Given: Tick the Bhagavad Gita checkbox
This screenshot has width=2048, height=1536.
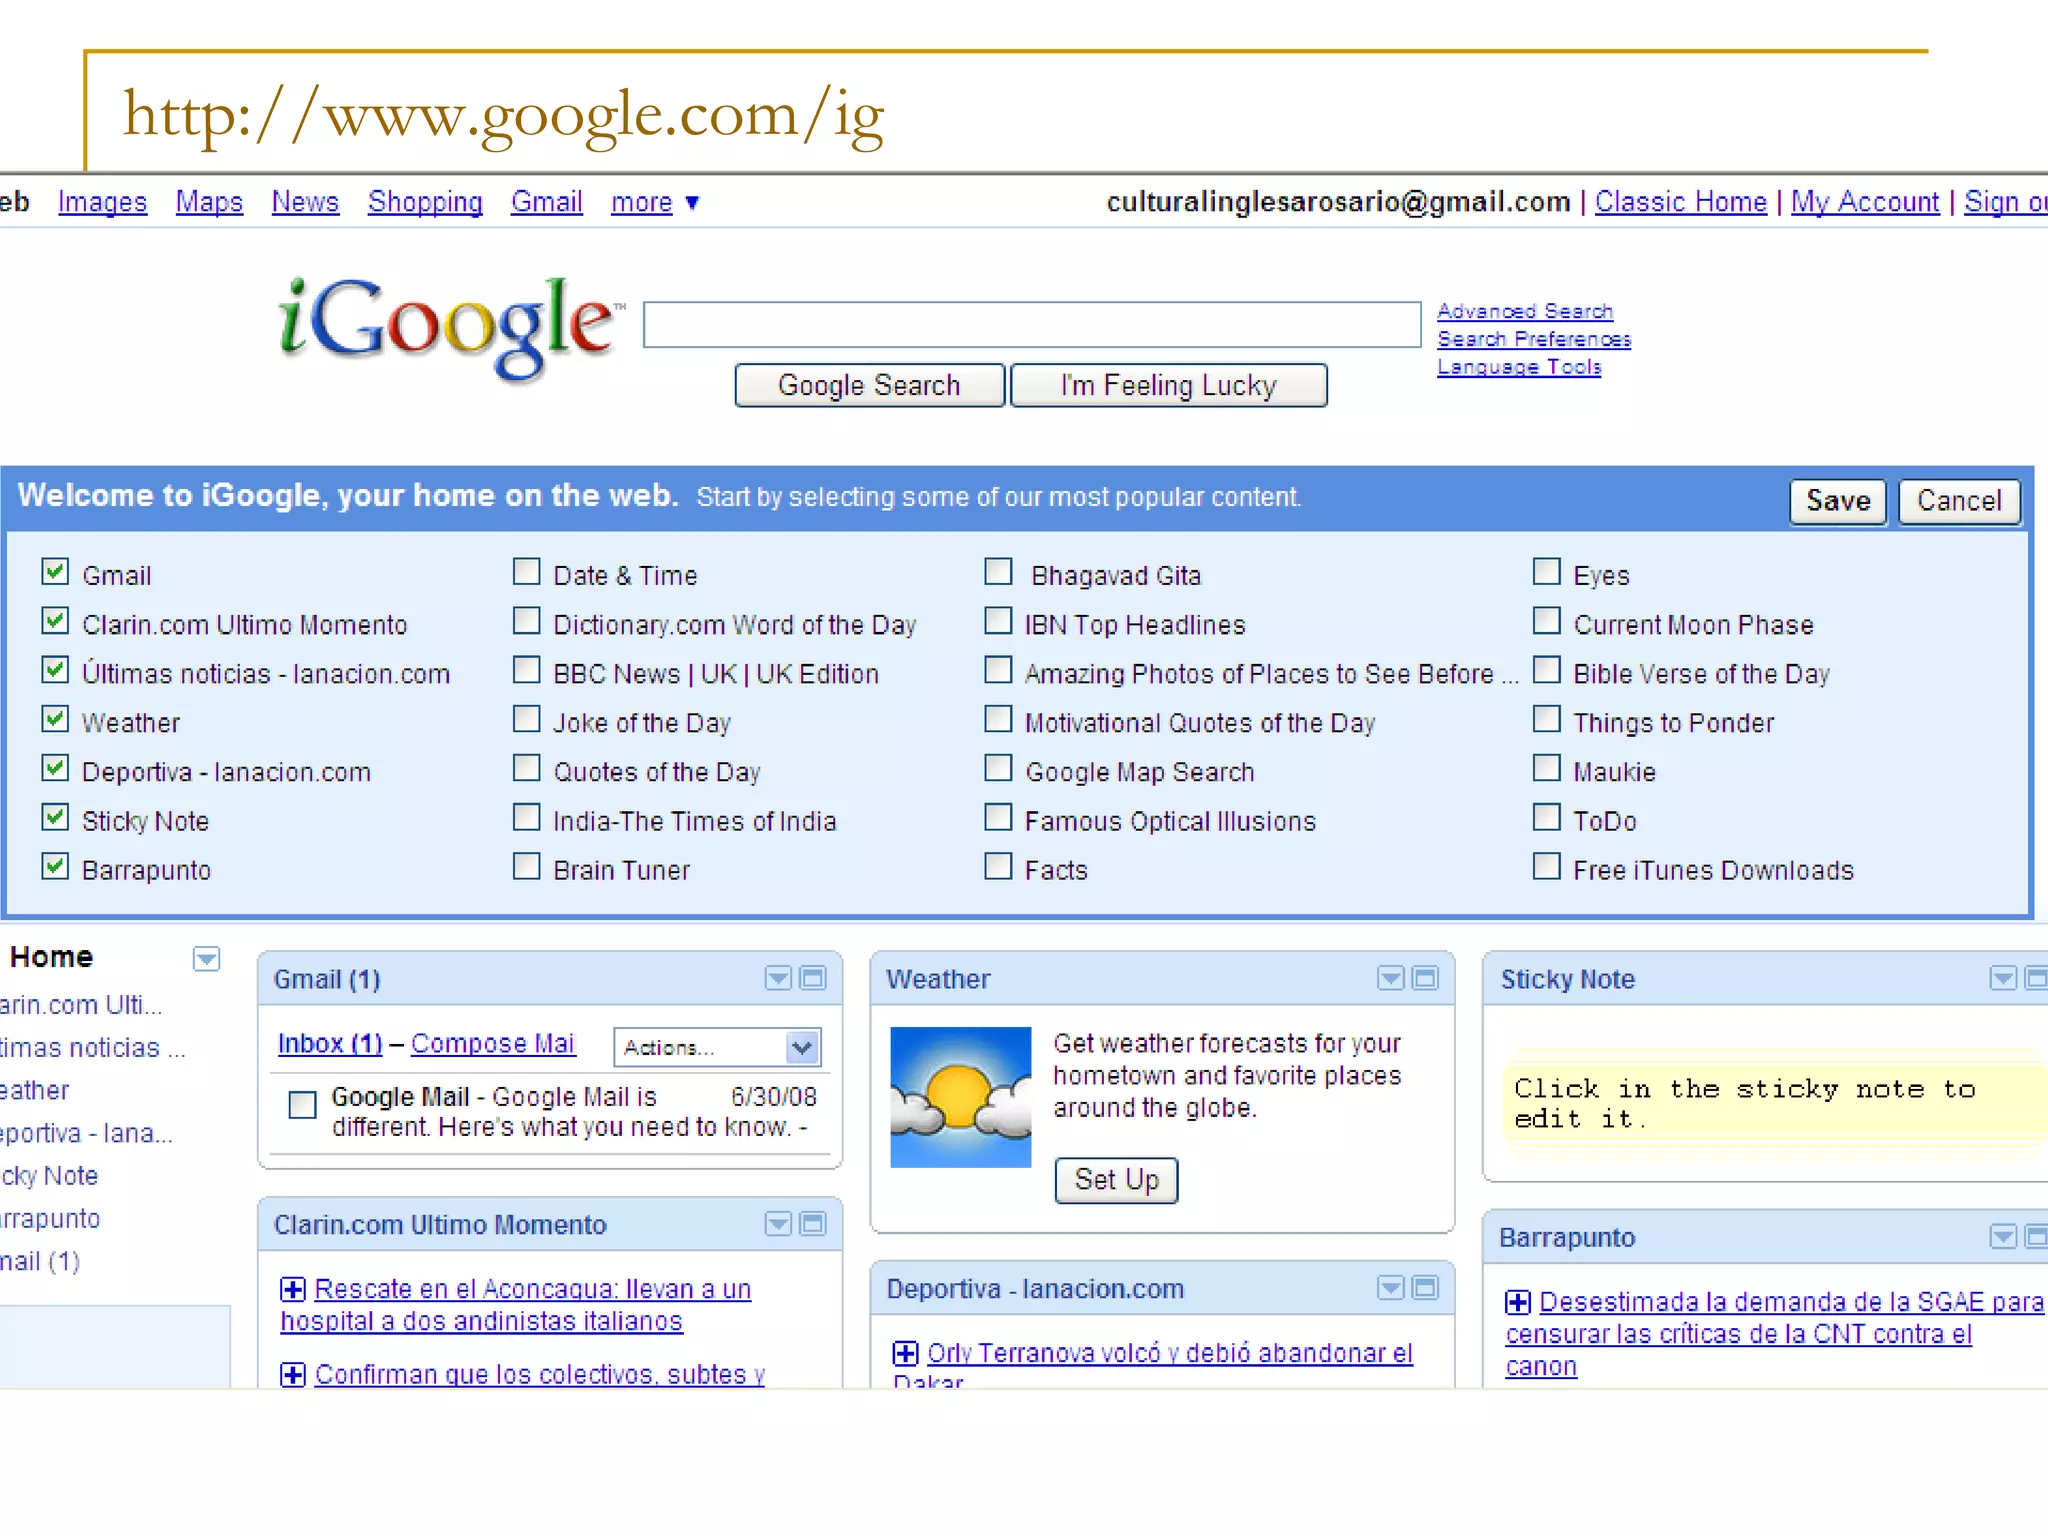Looking at the screenshot, I should (998, 572).
